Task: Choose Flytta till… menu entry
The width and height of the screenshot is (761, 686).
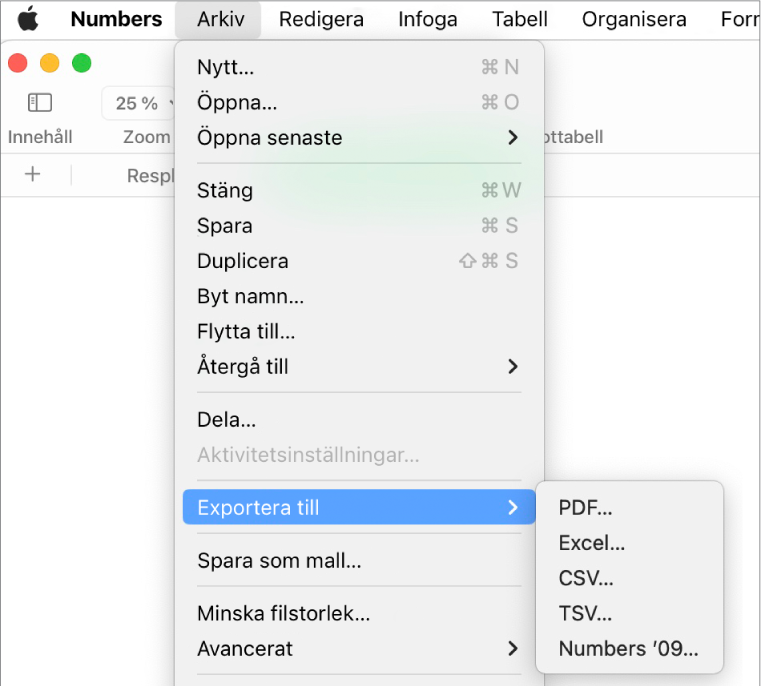Action: (x=359, y=332)
